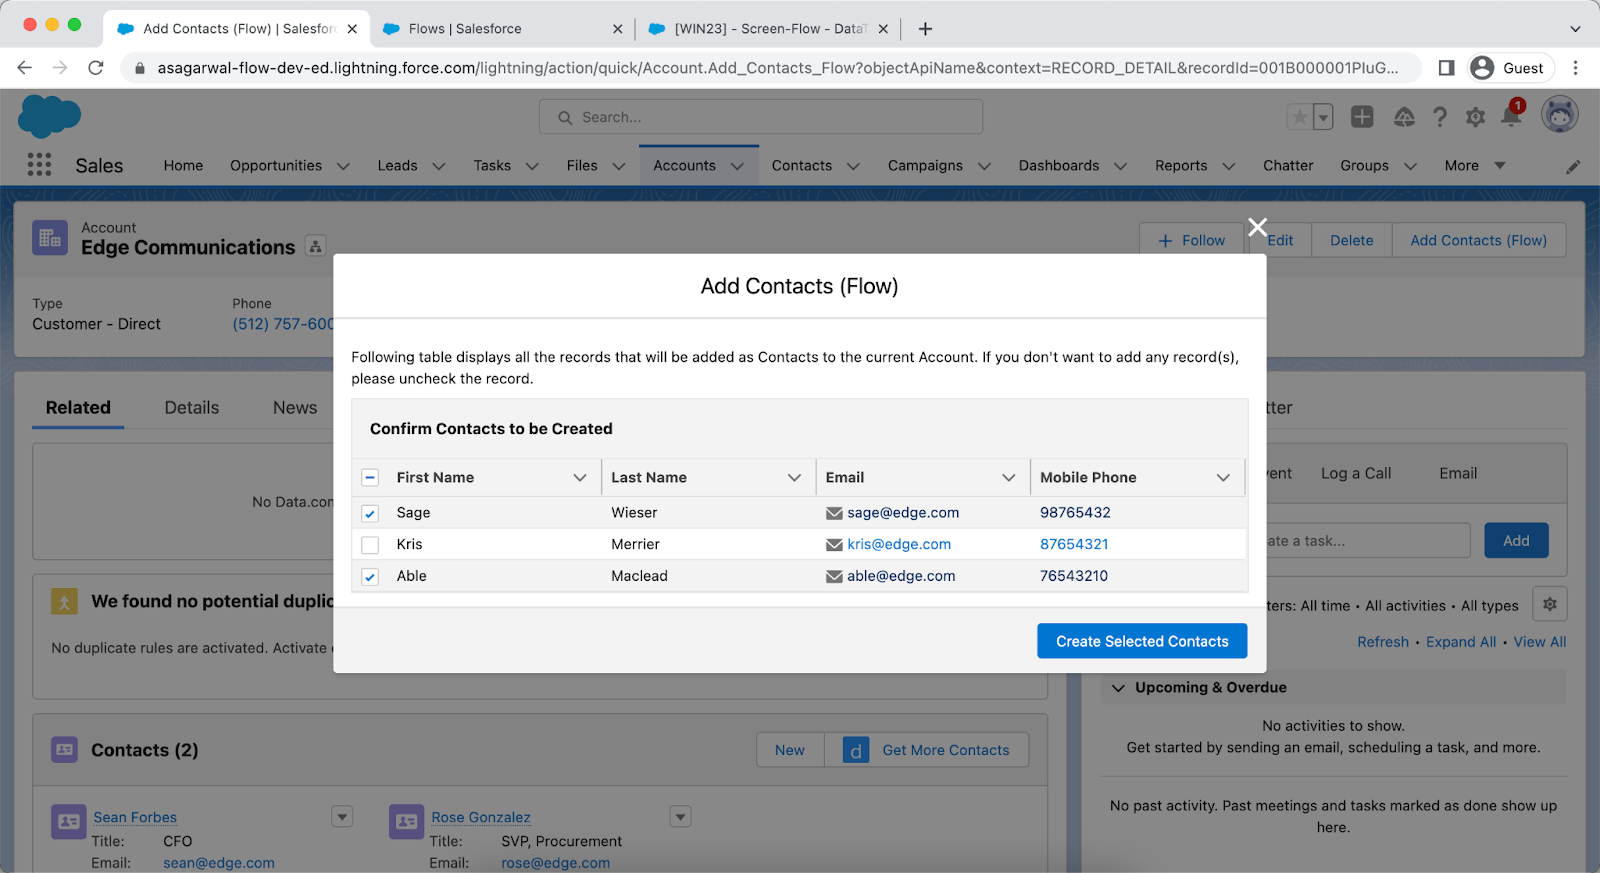Click the user avatar profile icon
Image resolution: width=1600 pixels, height=873 pixels.
tap(1559, 115)
